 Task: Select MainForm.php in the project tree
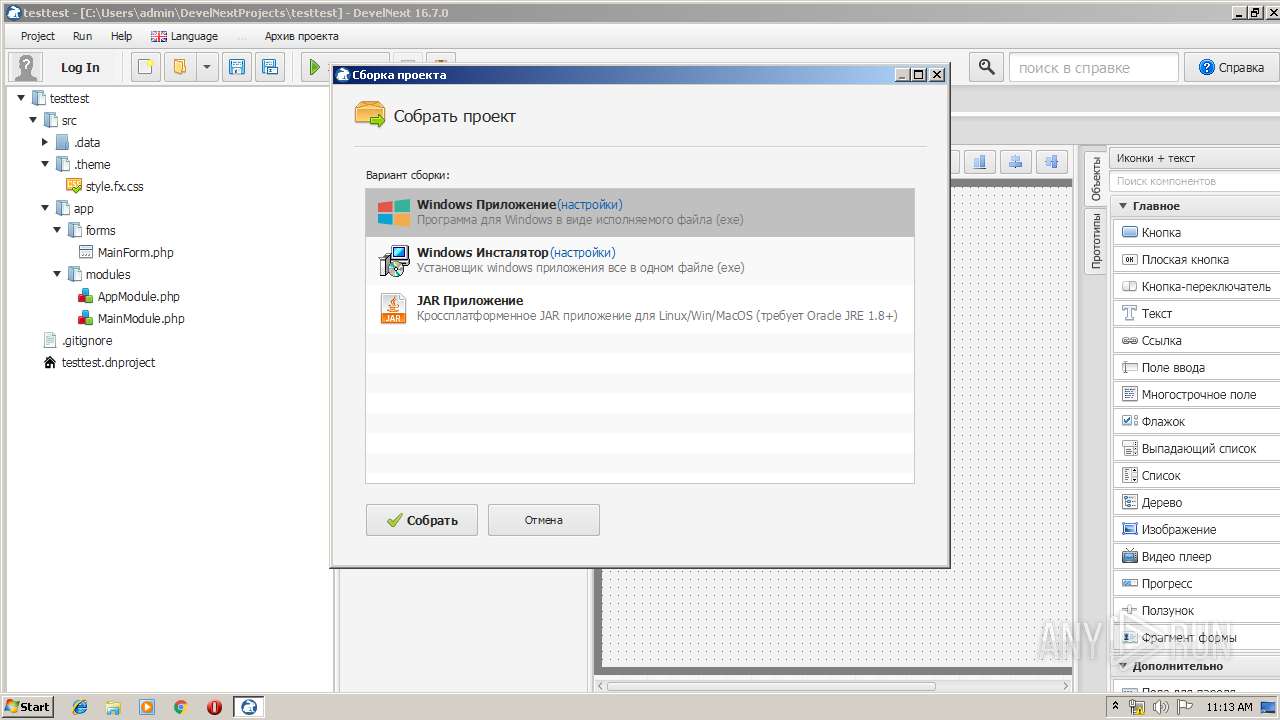[x=125, y=252]
